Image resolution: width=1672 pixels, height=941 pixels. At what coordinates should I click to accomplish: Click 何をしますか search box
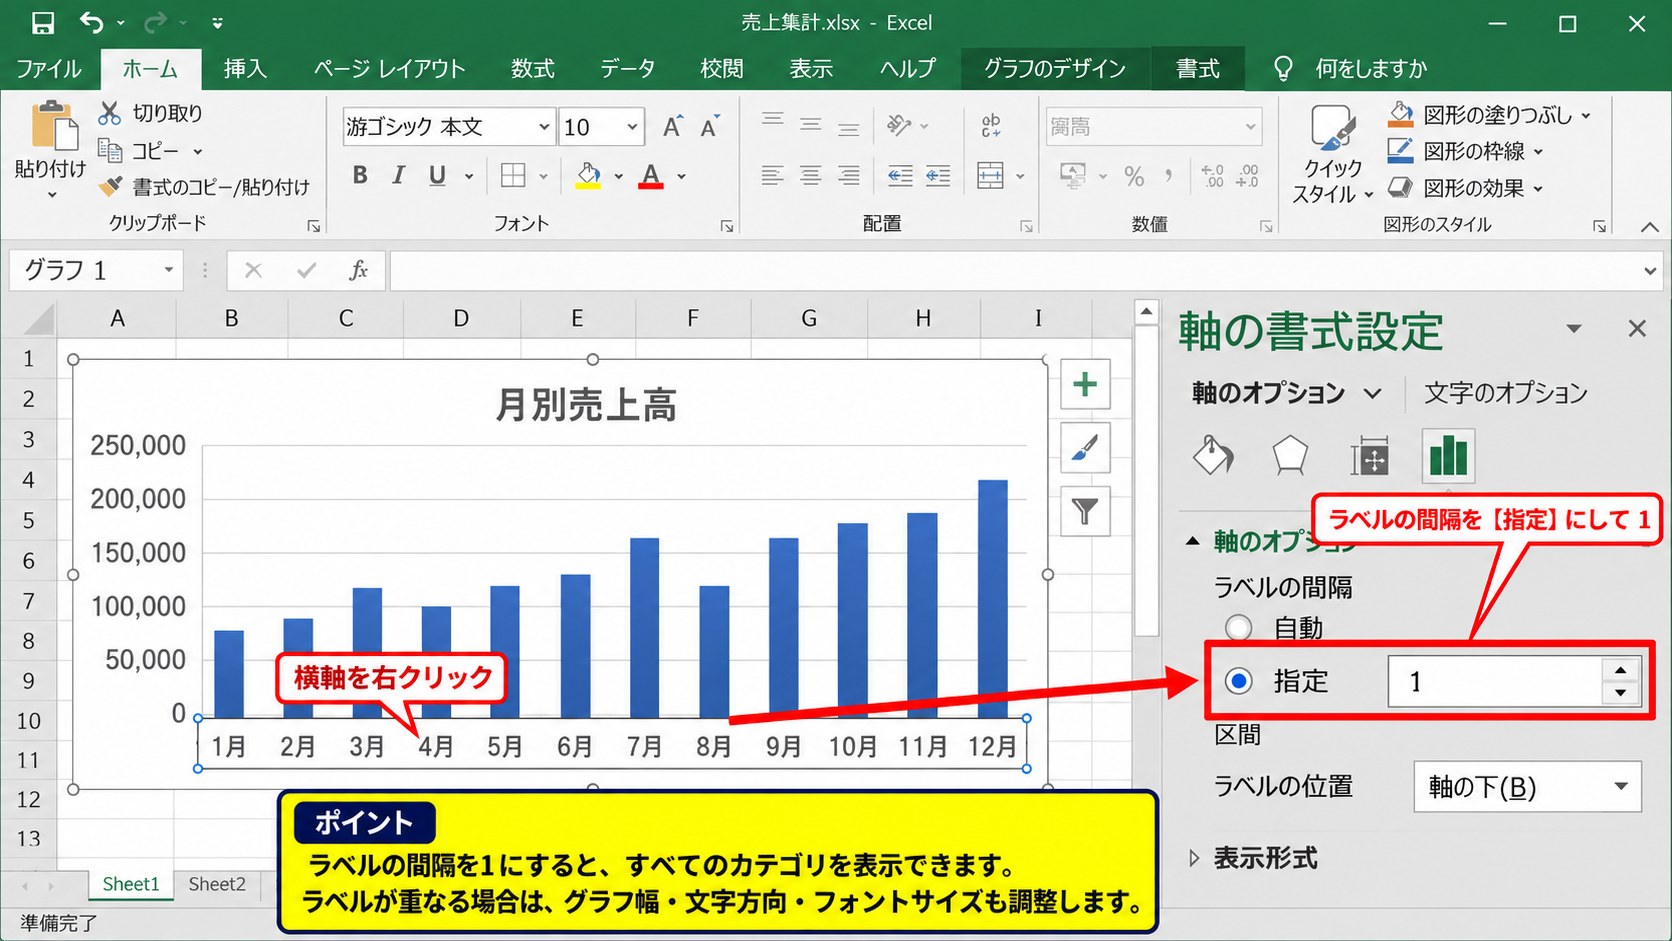coord(1370,68)
